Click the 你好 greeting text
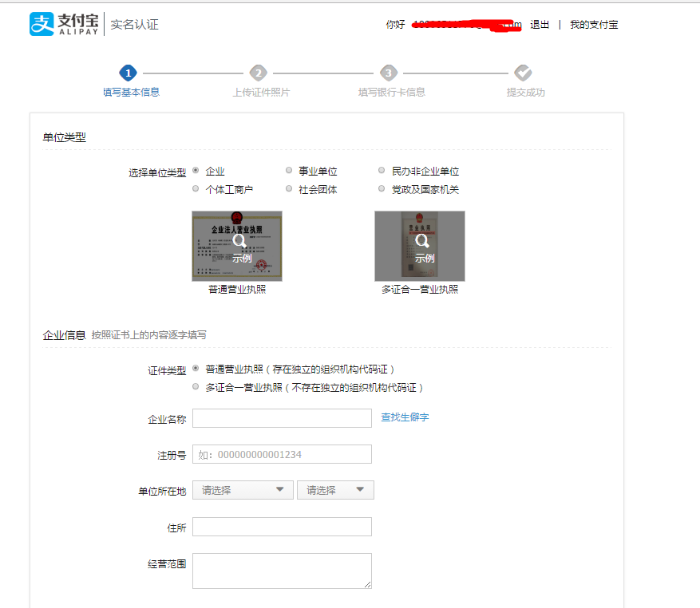 coord(396,25)
